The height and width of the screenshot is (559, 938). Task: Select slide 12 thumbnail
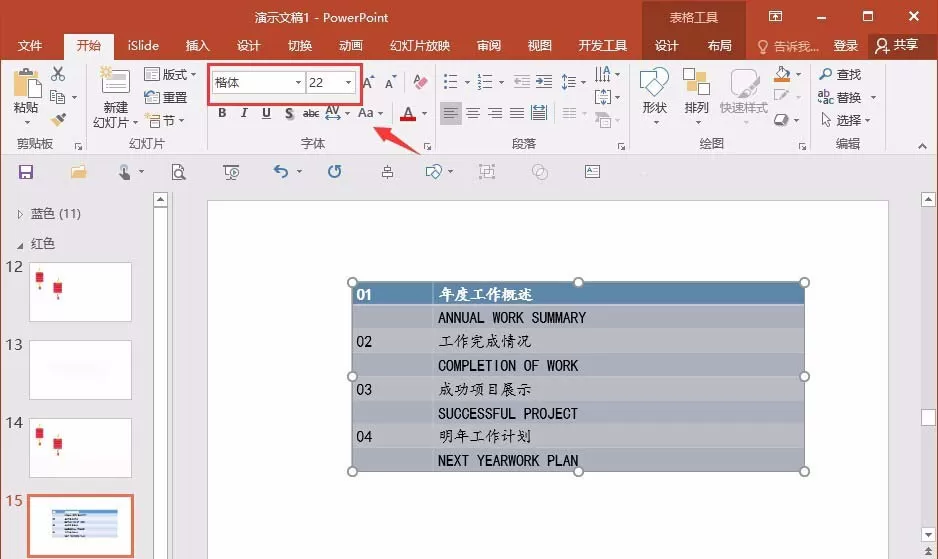[80, 291]
